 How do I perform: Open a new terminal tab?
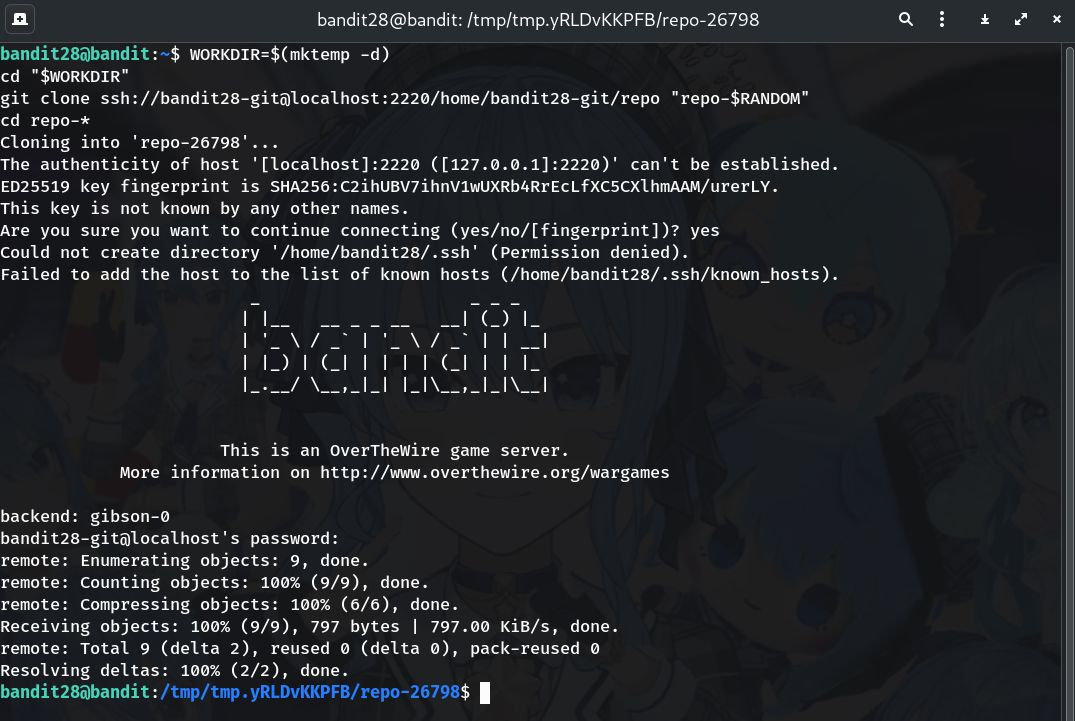tap(21, 19)
